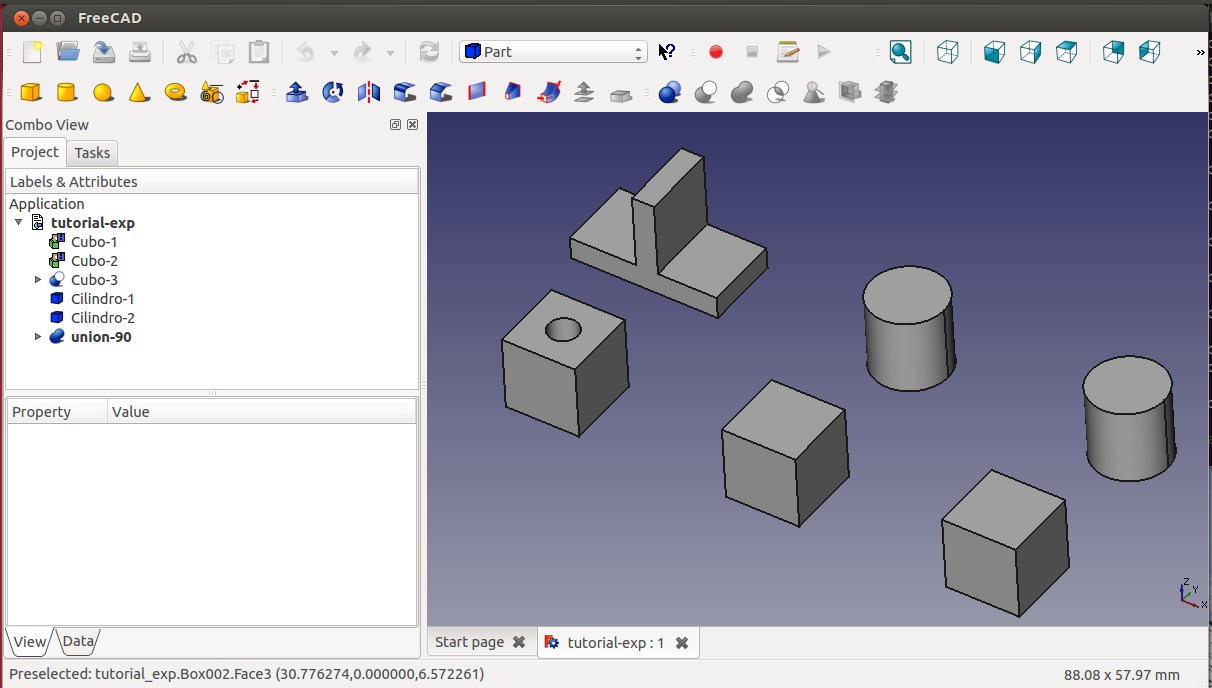1212x688 pixels.
Task: Show hidden toolbar items via overflow chevron
Action: click(1200, 52)
